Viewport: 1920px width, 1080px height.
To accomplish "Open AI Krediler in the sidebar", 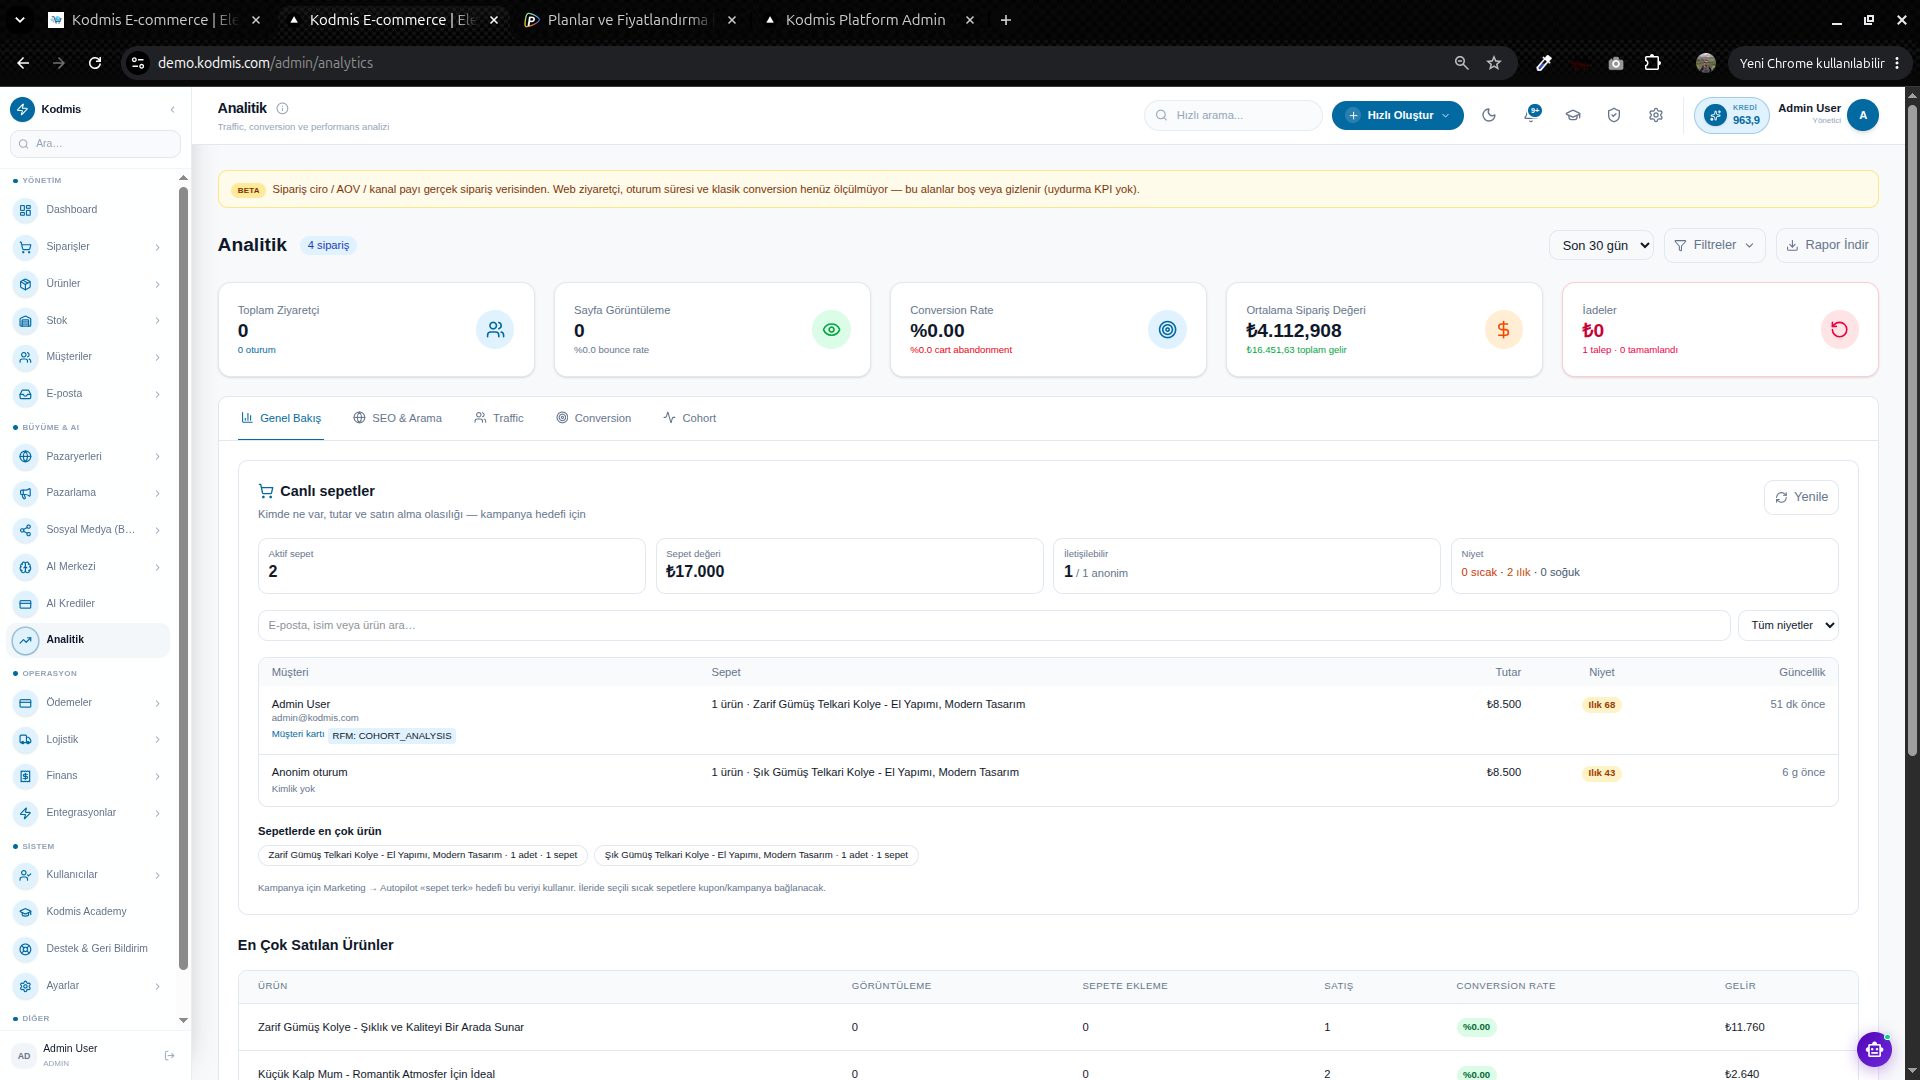I will pos(88,604).
